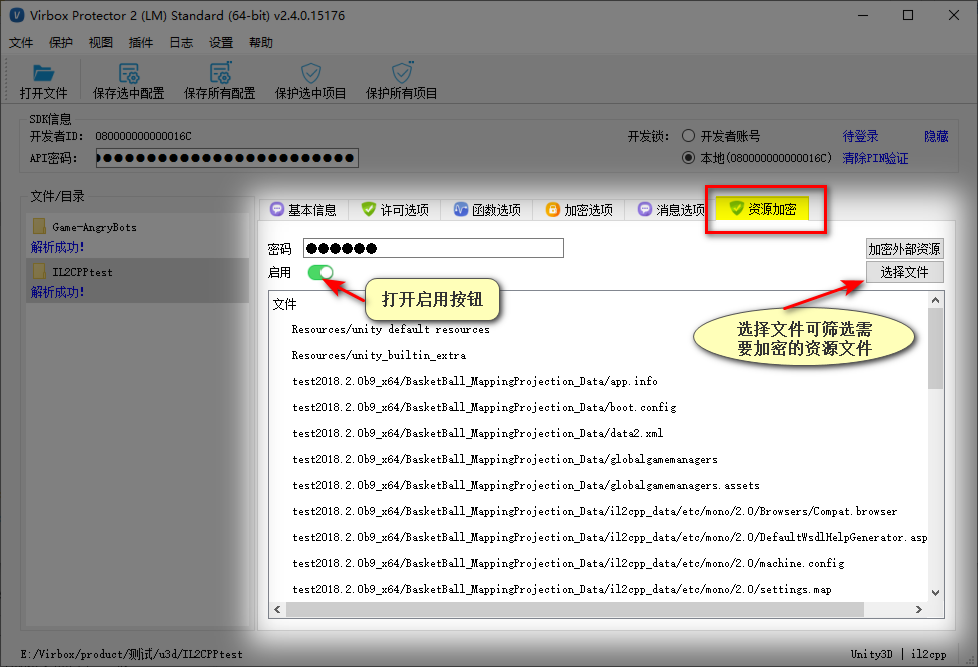
Task: Open the 日志 menu
Action: [181, 42]
